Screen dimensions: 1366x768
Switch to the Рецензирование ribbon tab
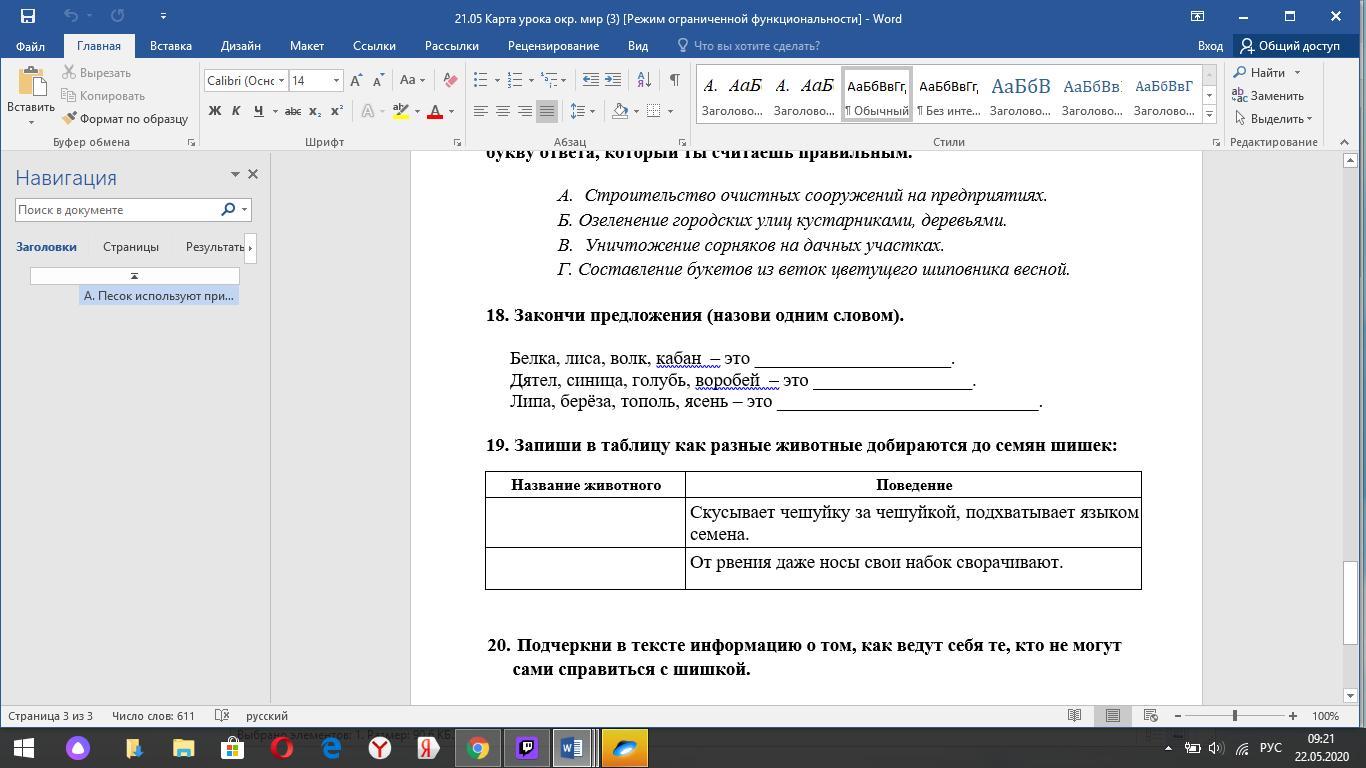[x=553, y=46]
